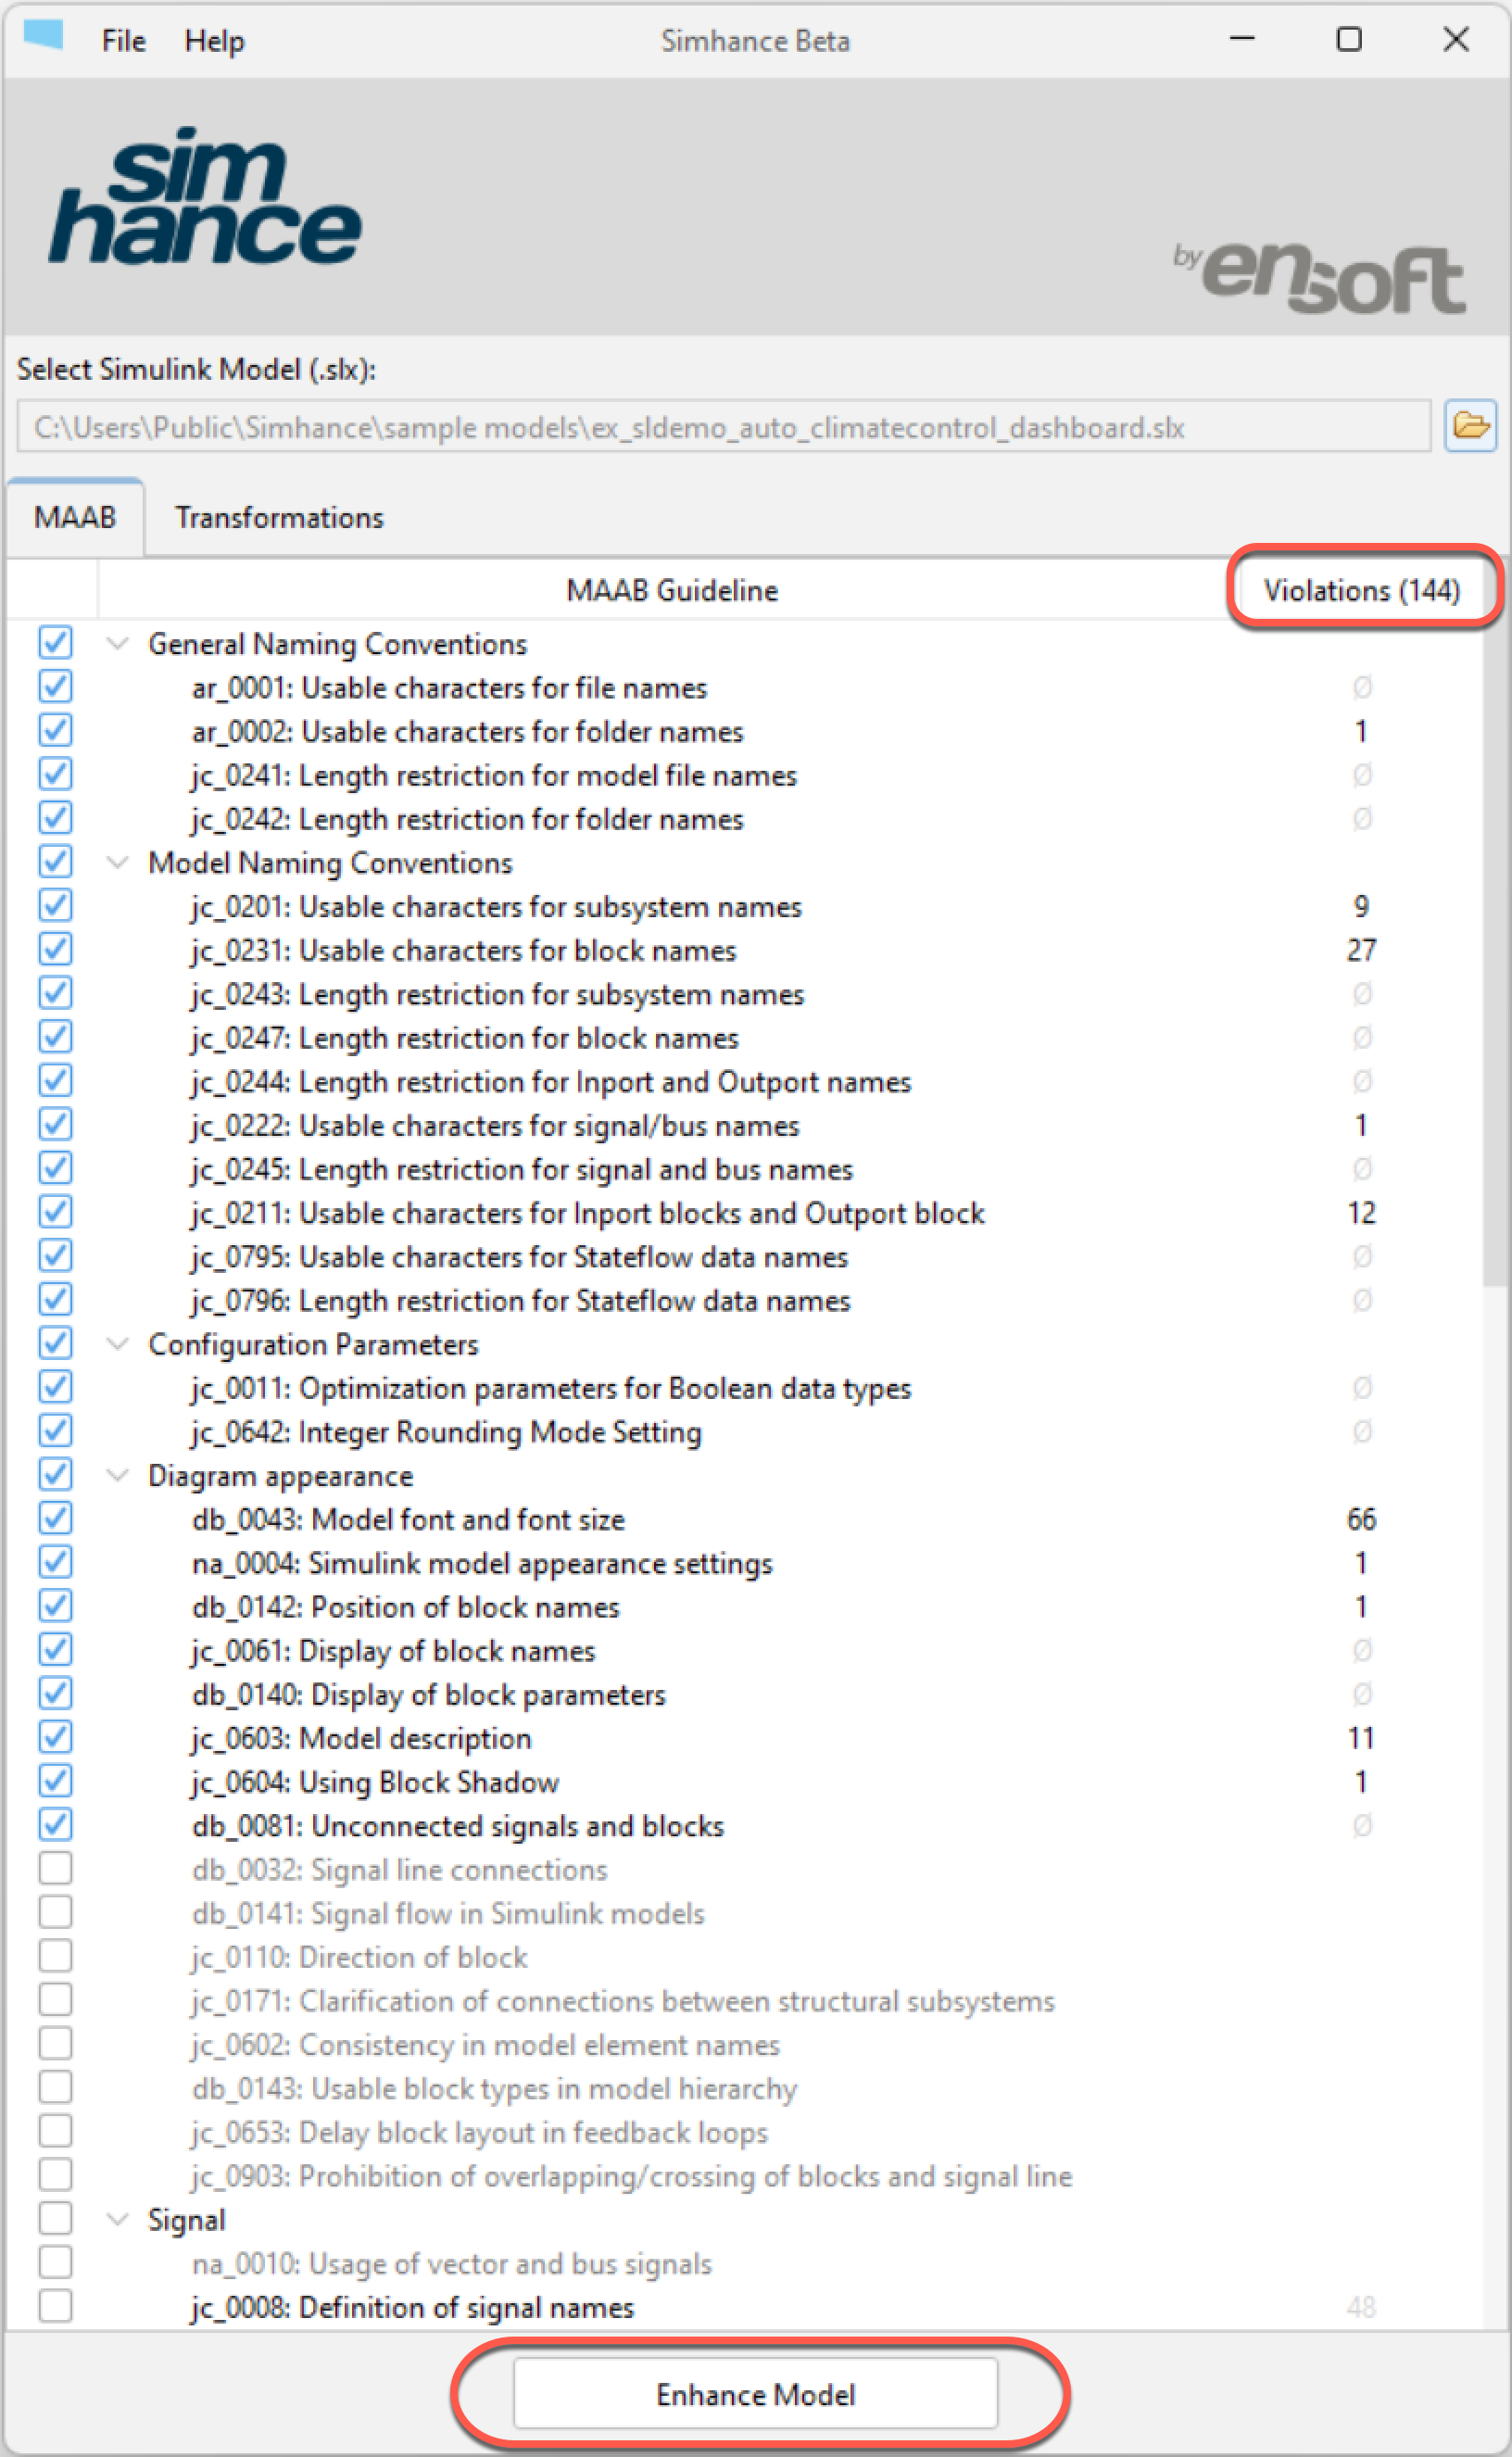The width and height of the screenshot is (1512, 2457).
Task: Switch to the Transformations tab
Action: (x=279, y=517)
